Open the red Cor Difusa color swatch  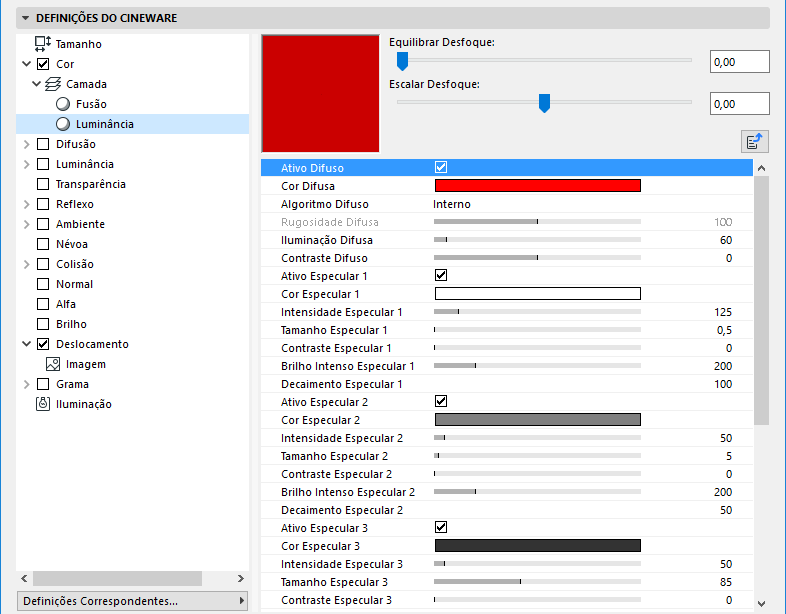point(537,185)
